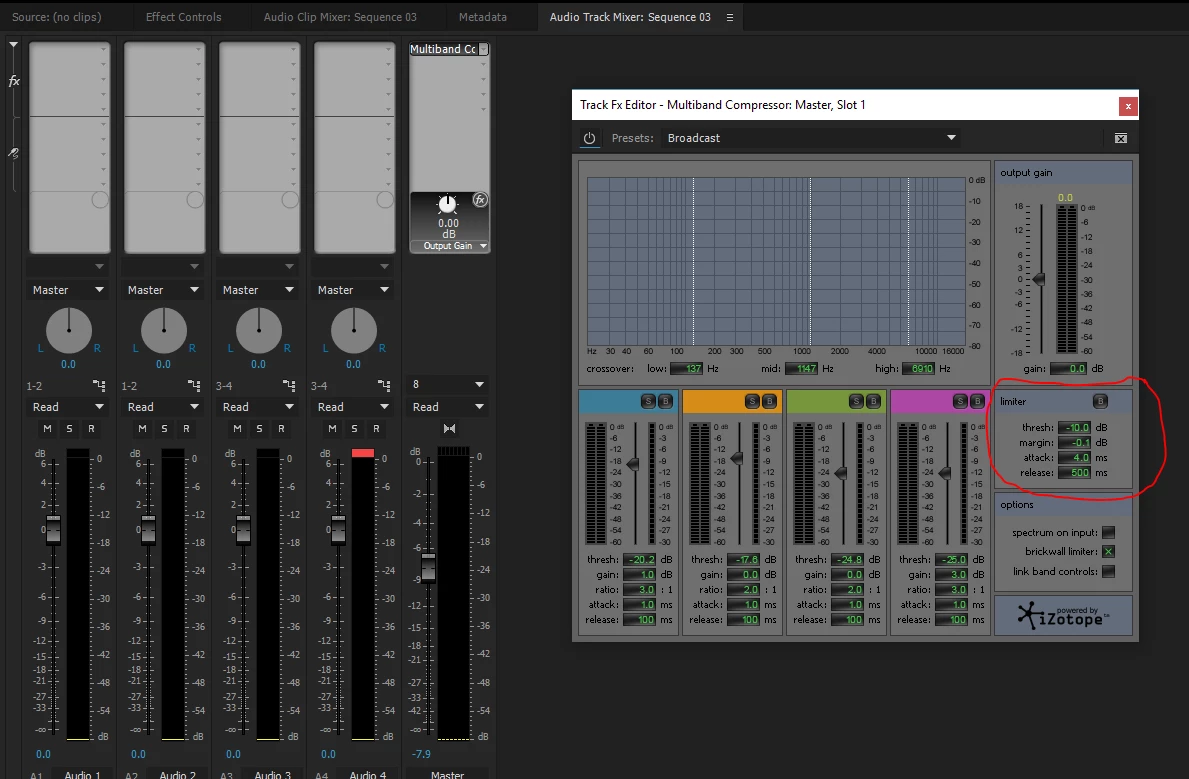Click Audio 3 channel output mapping icon

click(289, 385)
